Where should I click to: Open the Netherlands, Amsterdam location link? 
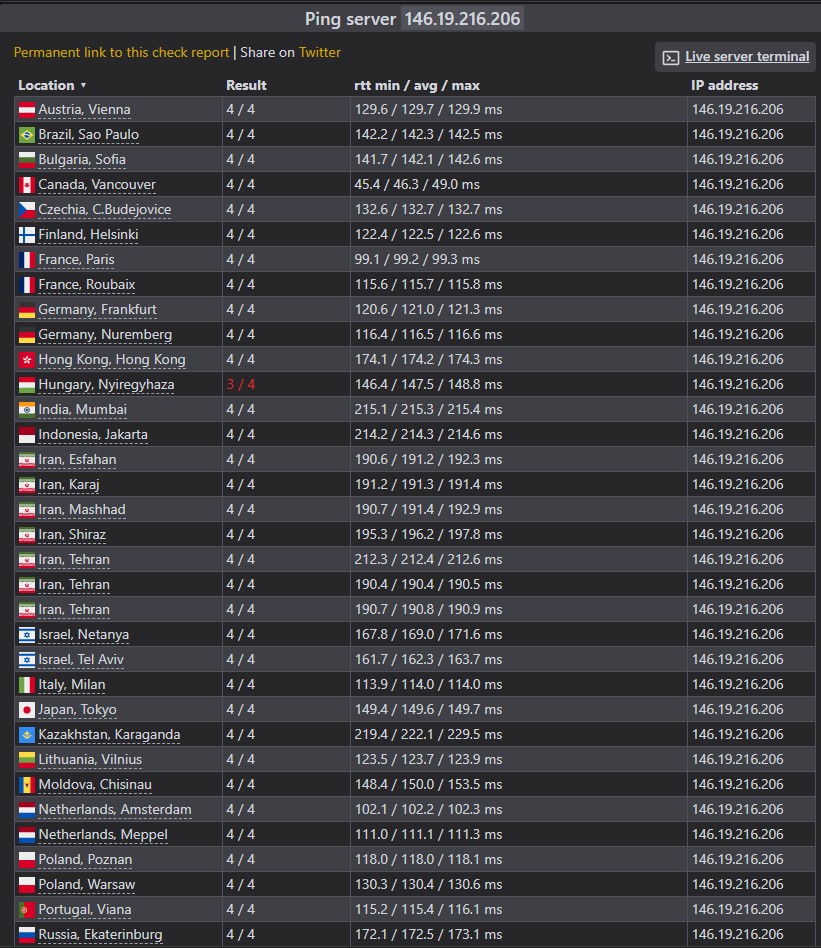tap(115, 810)
